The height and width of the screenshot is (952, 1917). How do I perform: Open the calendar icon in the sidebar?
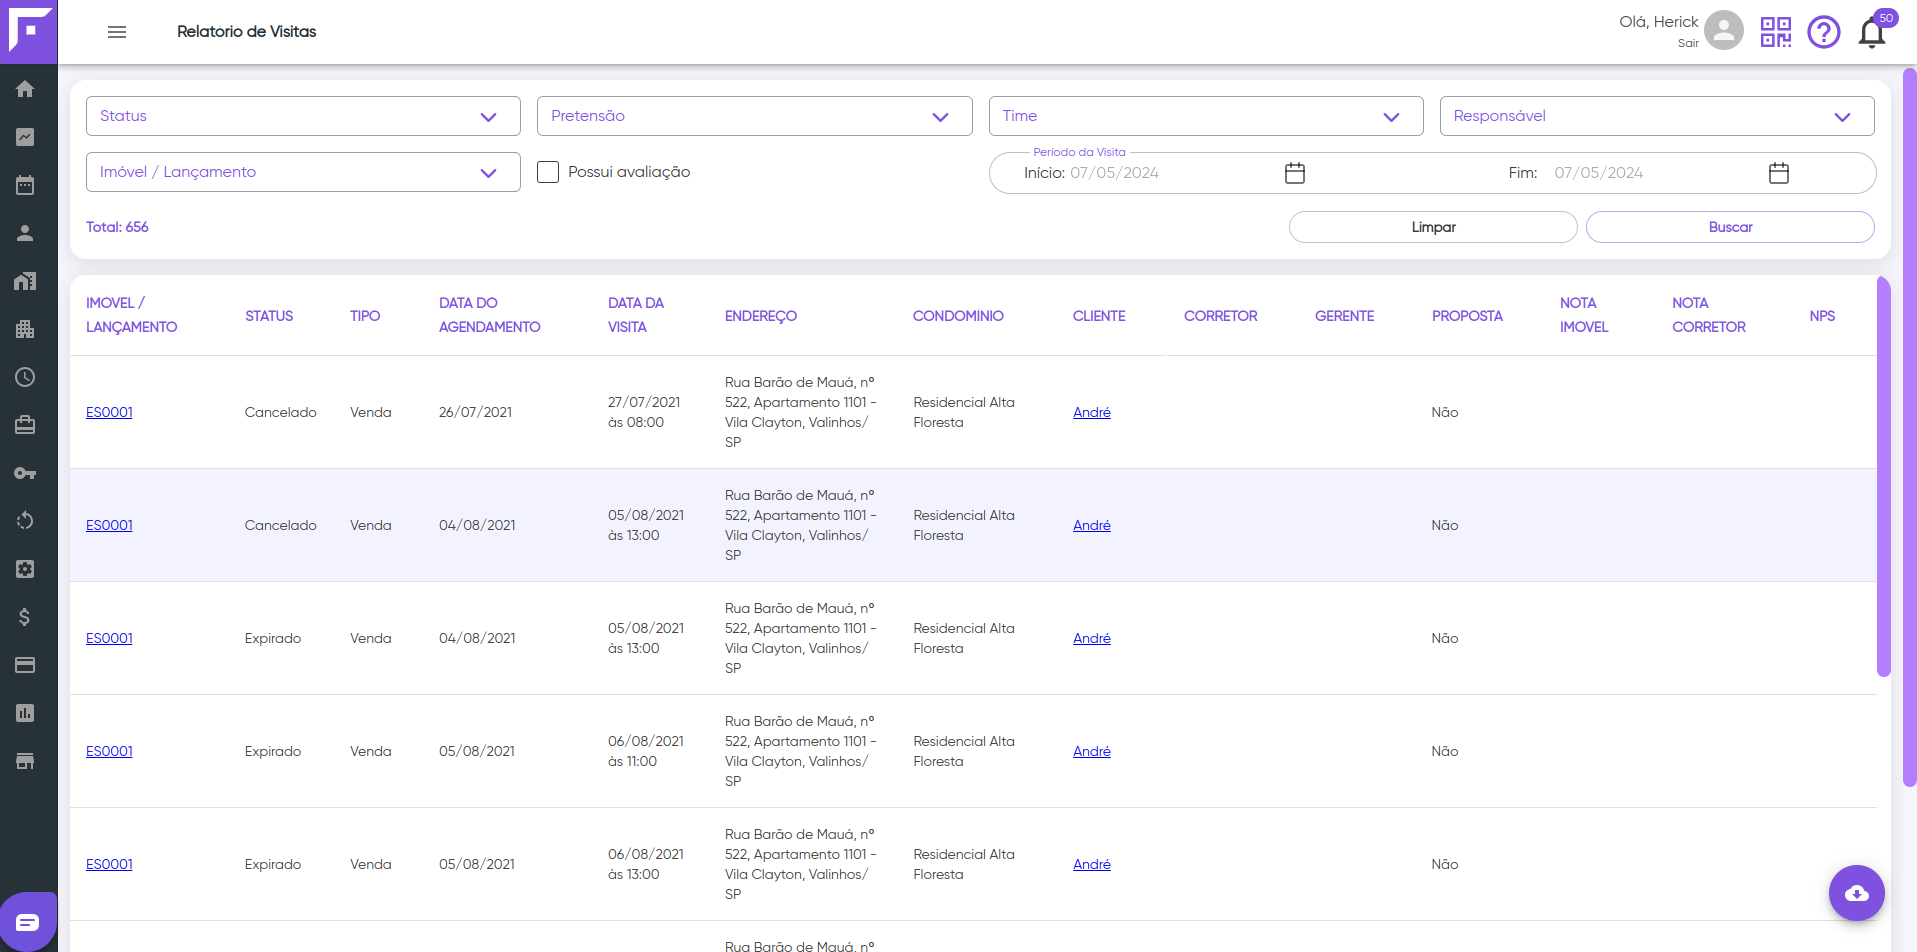(x=25, y=185)
